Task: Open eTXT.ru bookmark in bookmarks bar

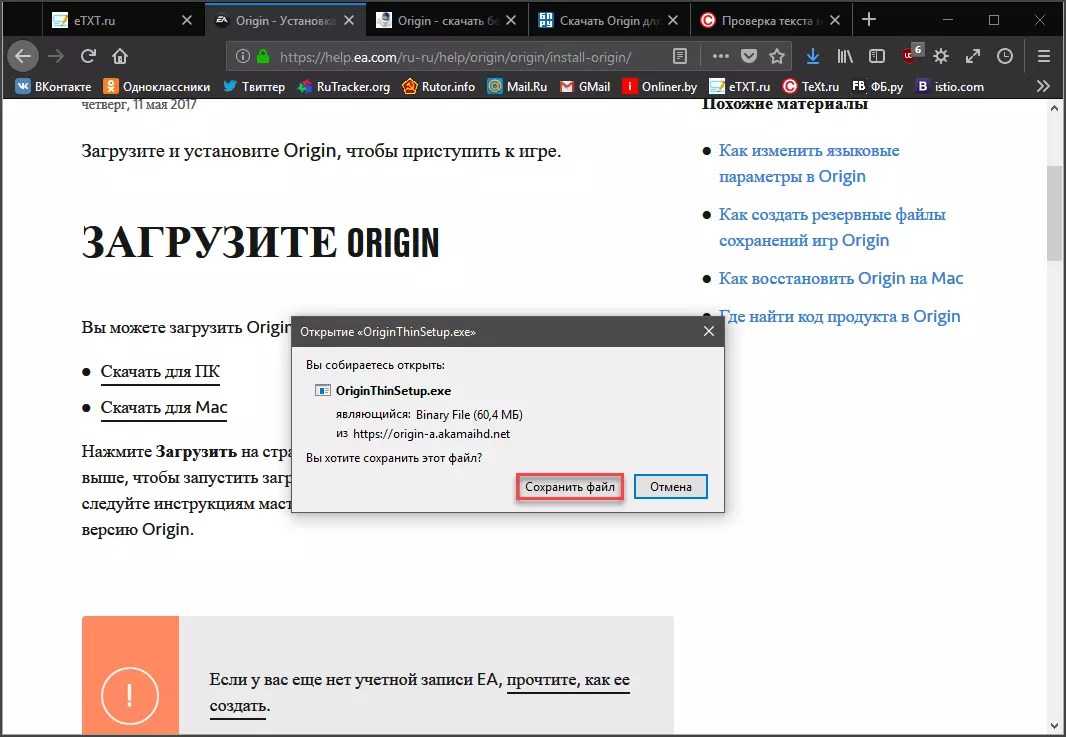Action: (740, 86)
